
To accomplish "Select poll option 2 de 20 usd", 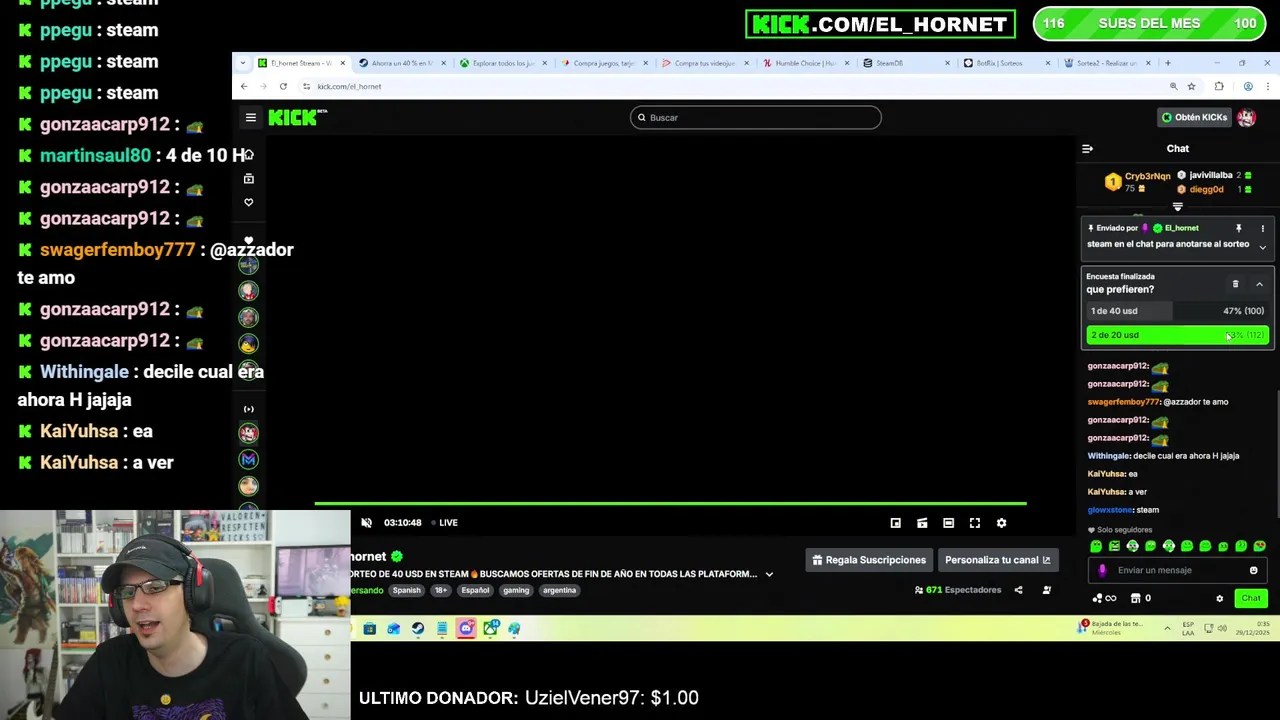I will tap(1177, 335).
